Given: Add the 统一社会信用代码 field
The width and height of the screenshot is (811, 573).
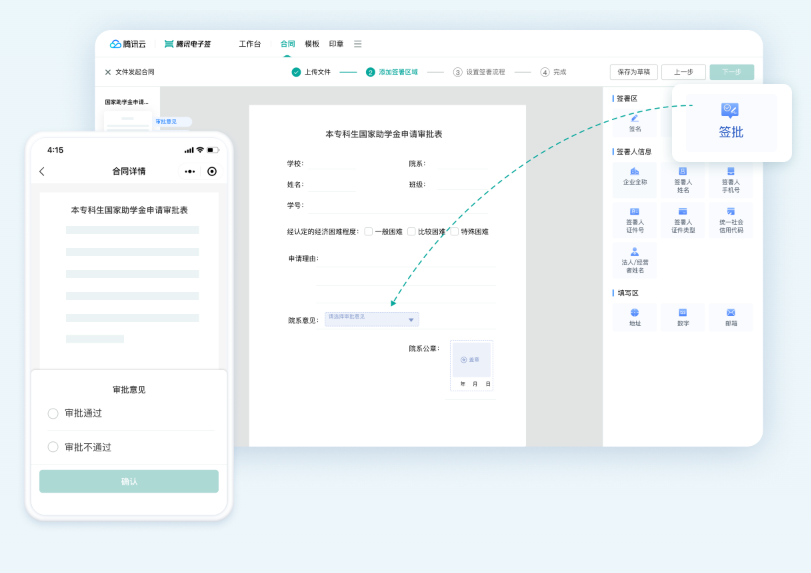Looking at the screenshot, I should coord(731,217).
